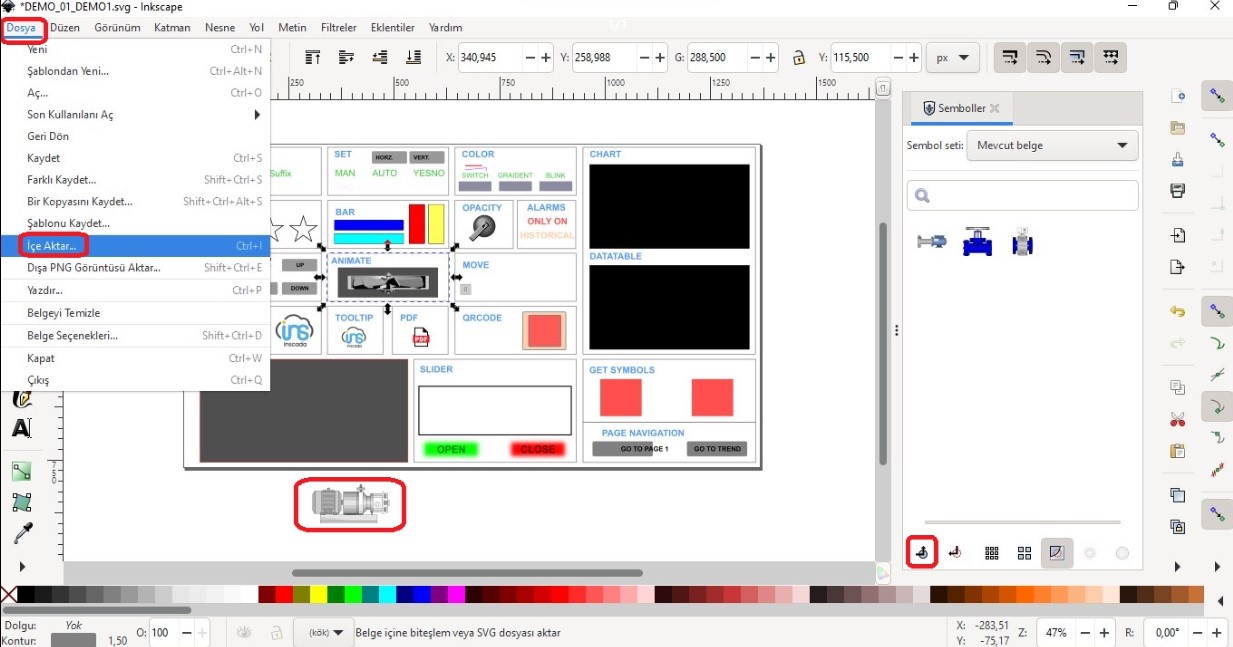Open the px units dropdown
1233x647 pixels.
click(952, 58)
